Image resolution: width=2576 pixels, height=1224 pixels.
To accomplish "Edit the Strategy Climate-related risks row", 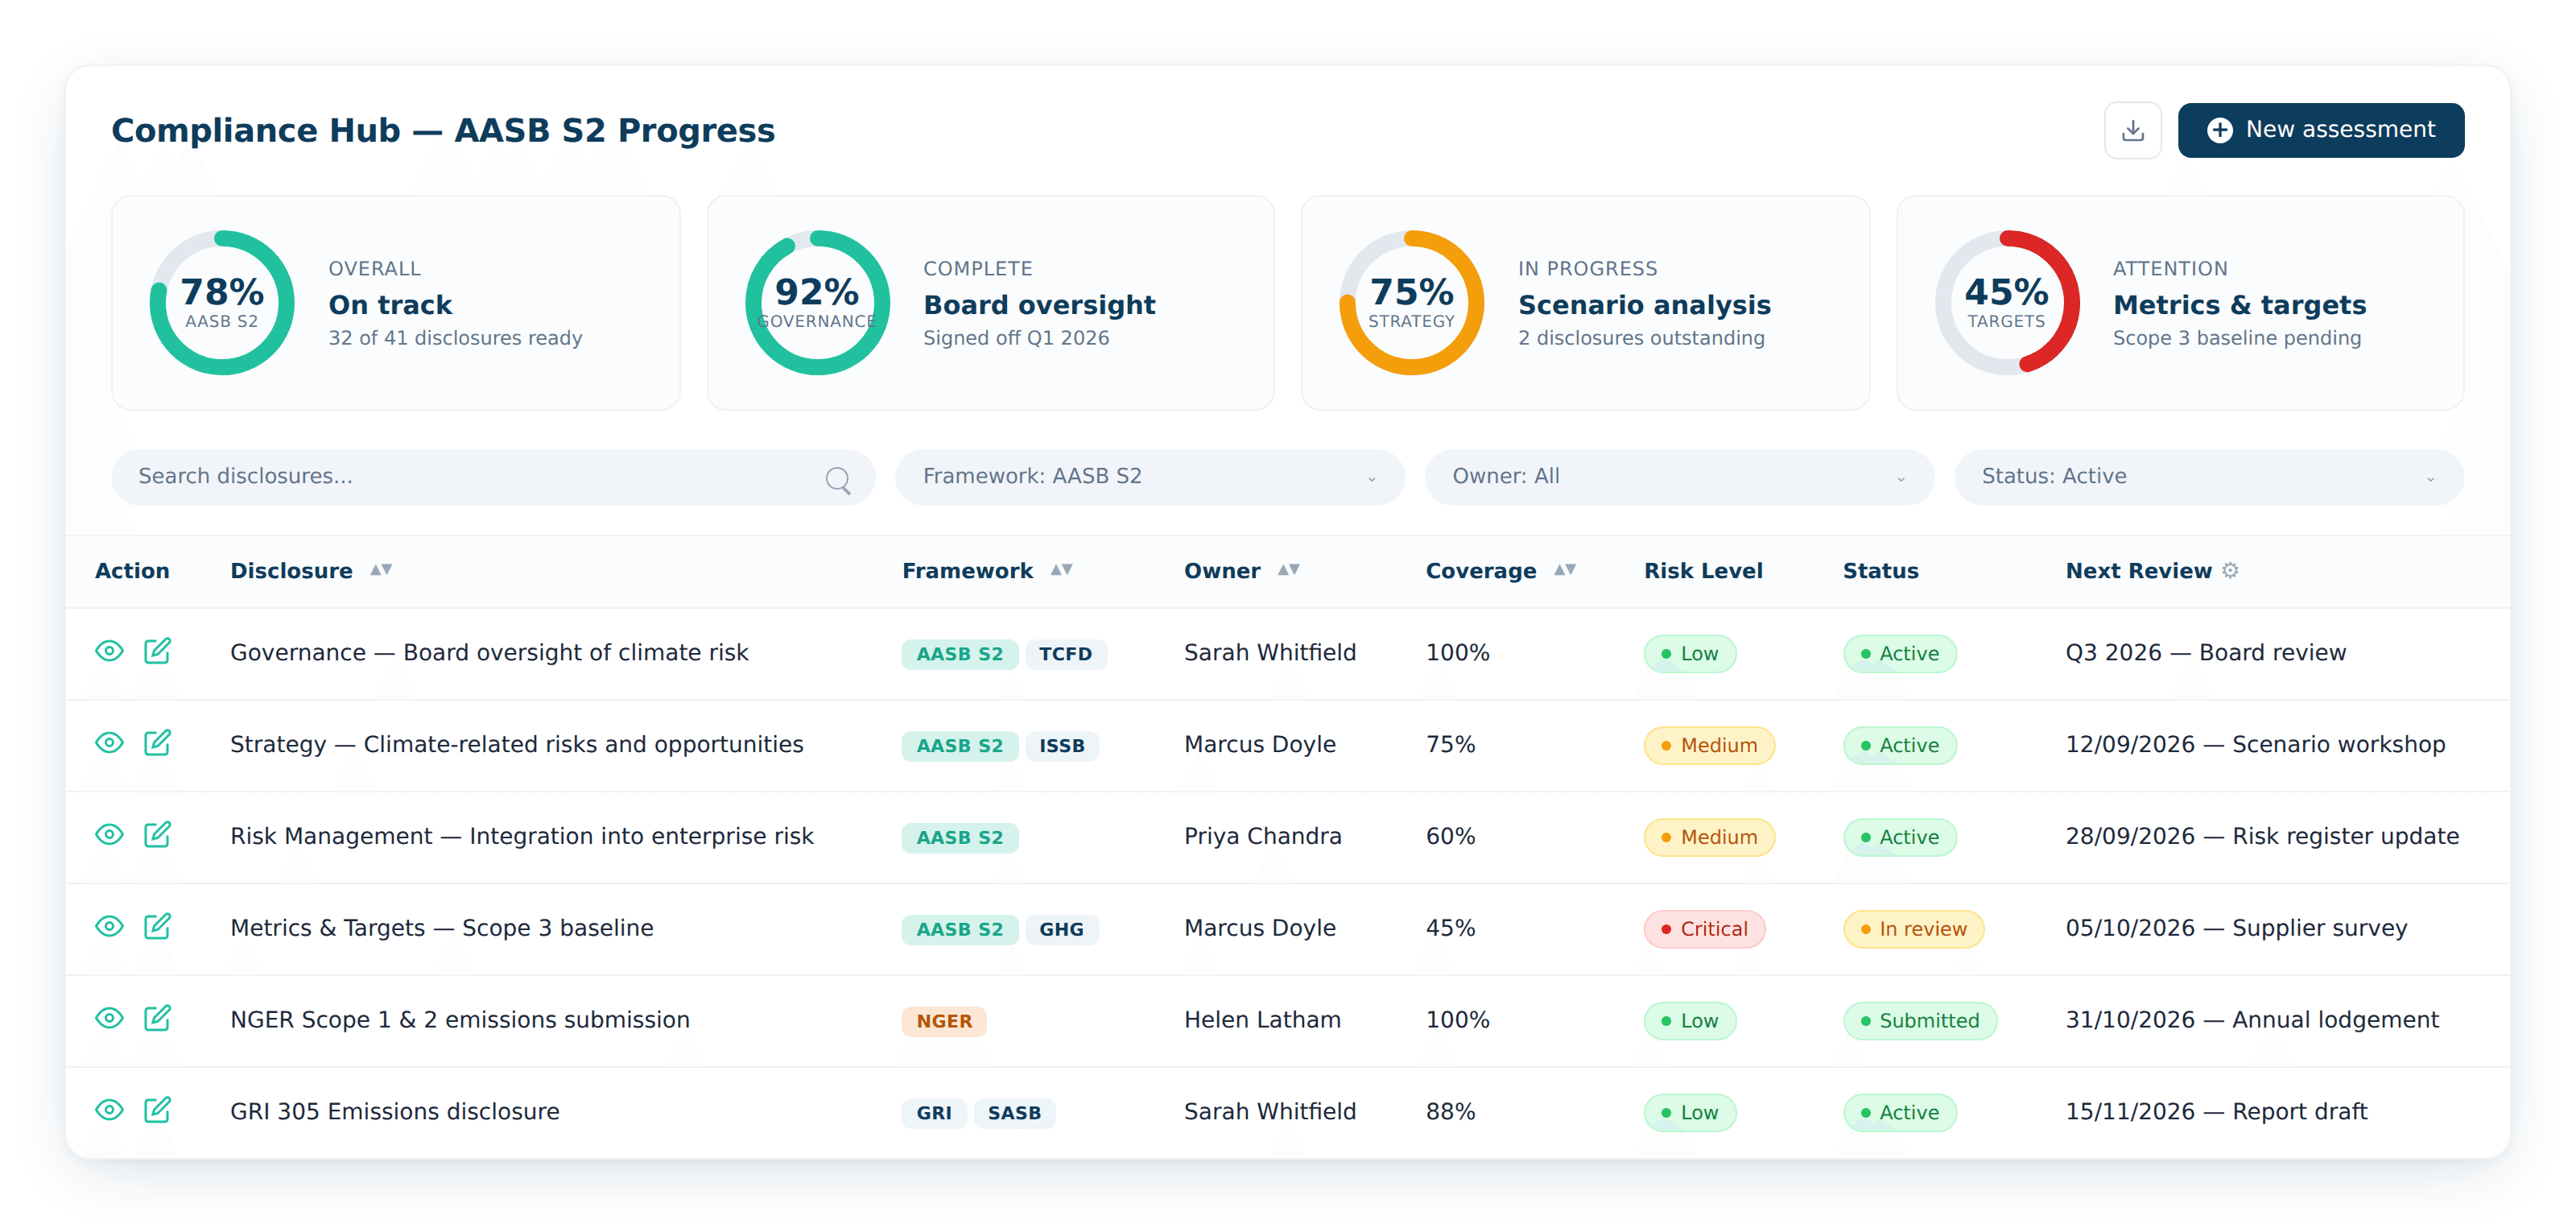I will click(x=157, y=743).
